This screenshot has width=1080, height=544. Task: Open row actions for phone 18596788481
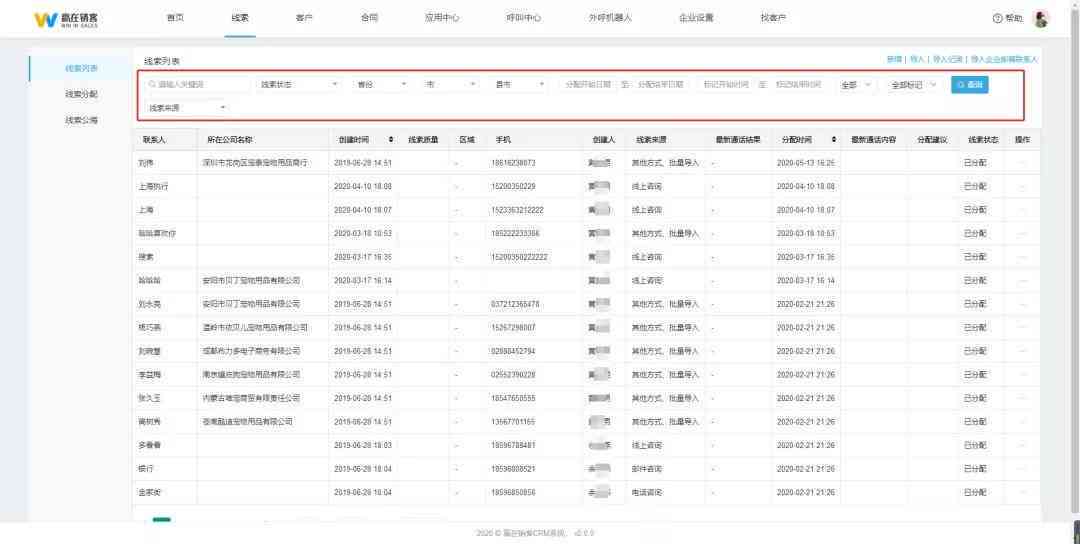click(1022, 446)
